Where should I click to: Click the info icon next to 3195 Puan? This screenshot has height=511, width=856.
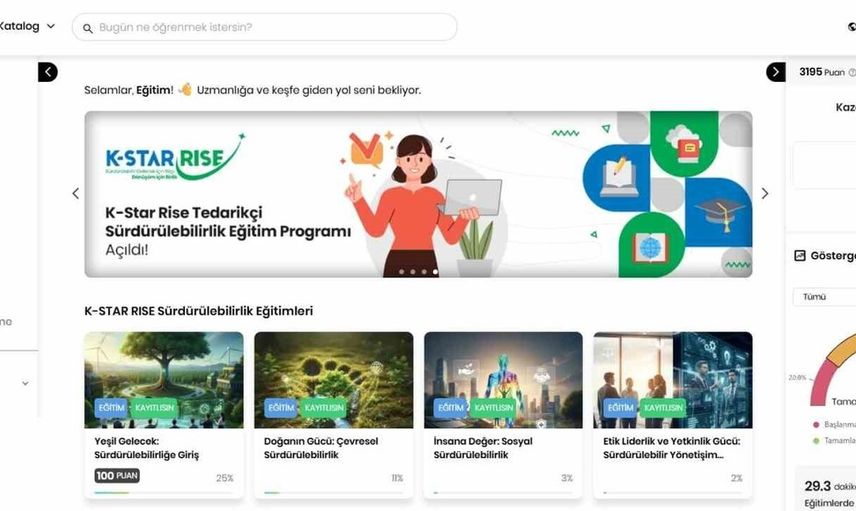click(852, 72)
